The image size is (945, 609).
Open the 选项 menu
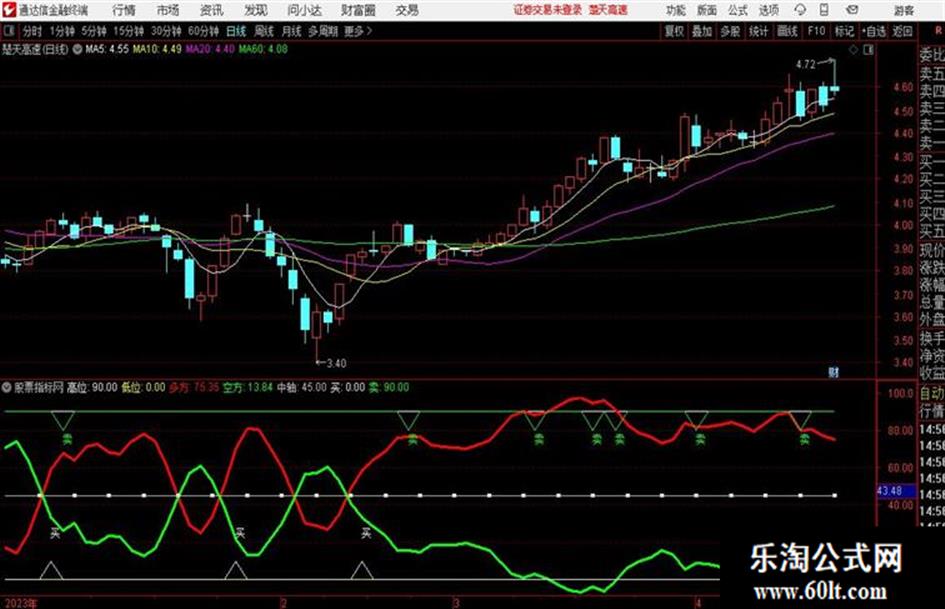coord(768,10)
